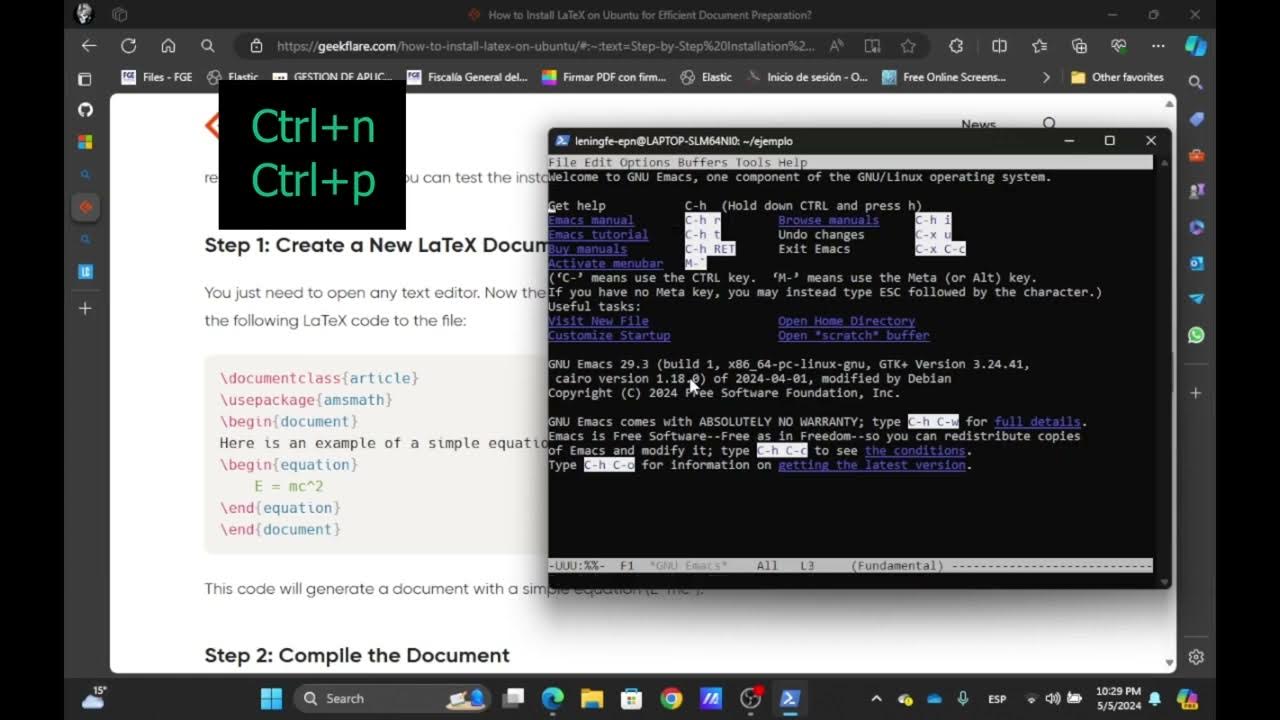Click the Browse manuals link
Image resolution: width=1280 pixels, height=720 pixels.
pyautogui.click(x=828, y=220)
